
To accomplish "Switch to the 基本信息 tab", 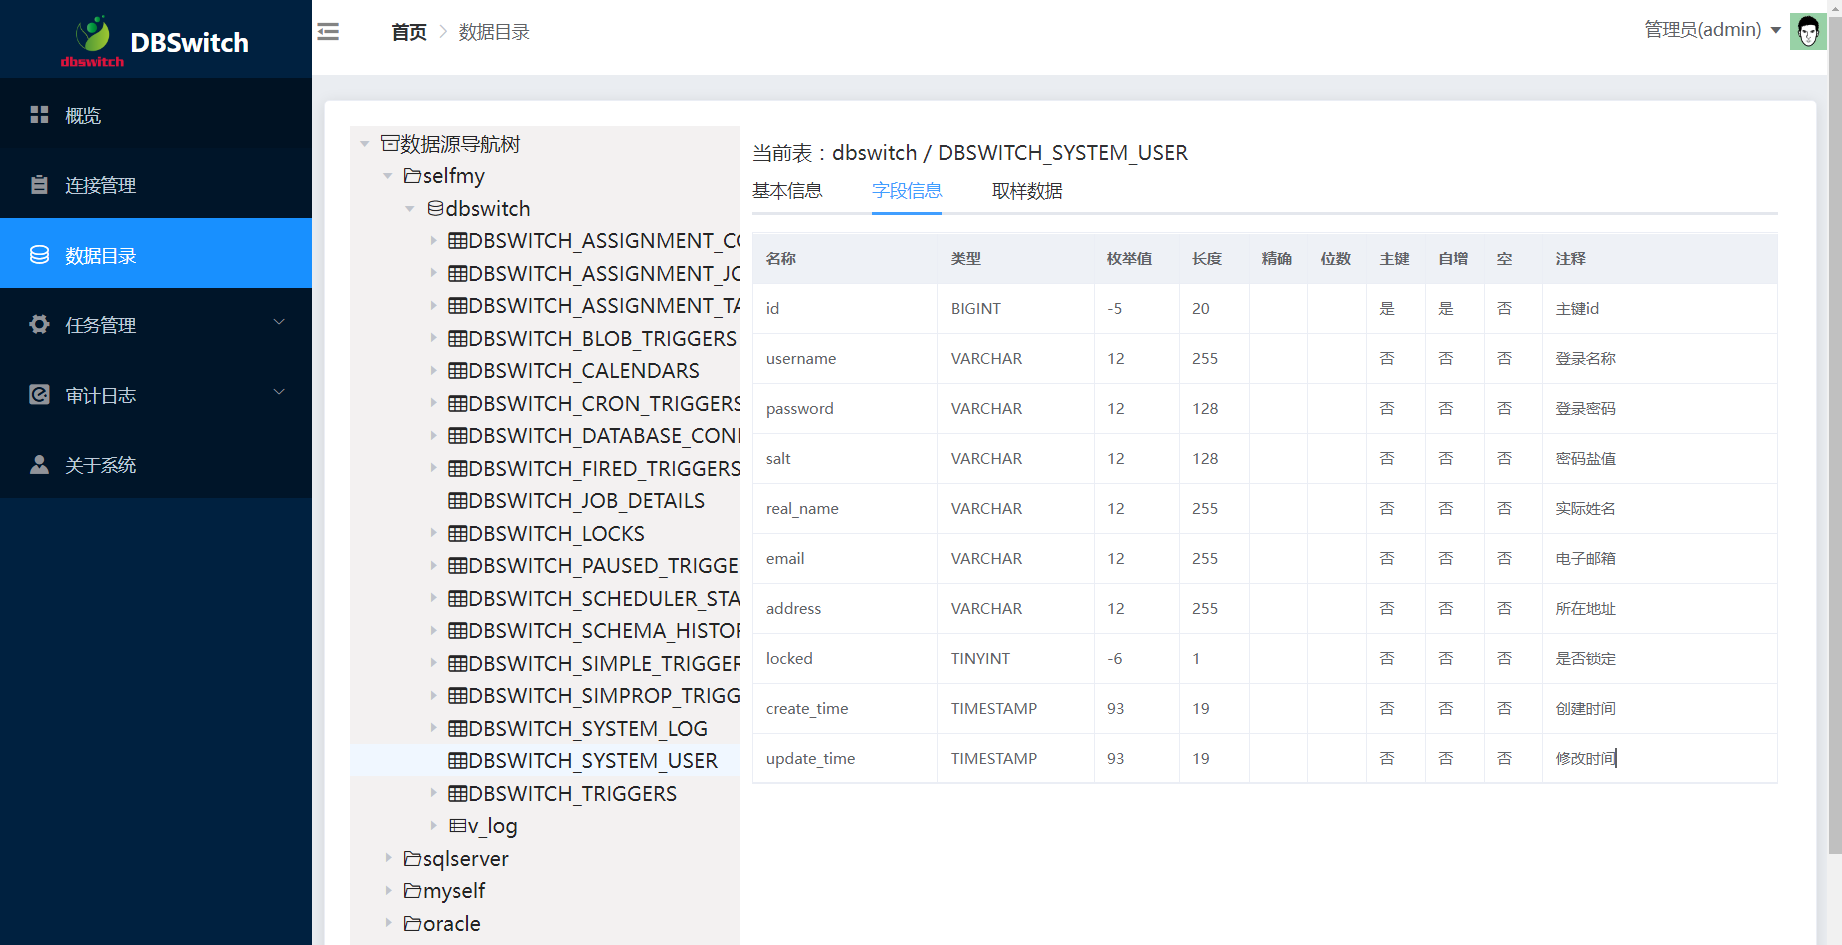I will click(x=787, y=191).
